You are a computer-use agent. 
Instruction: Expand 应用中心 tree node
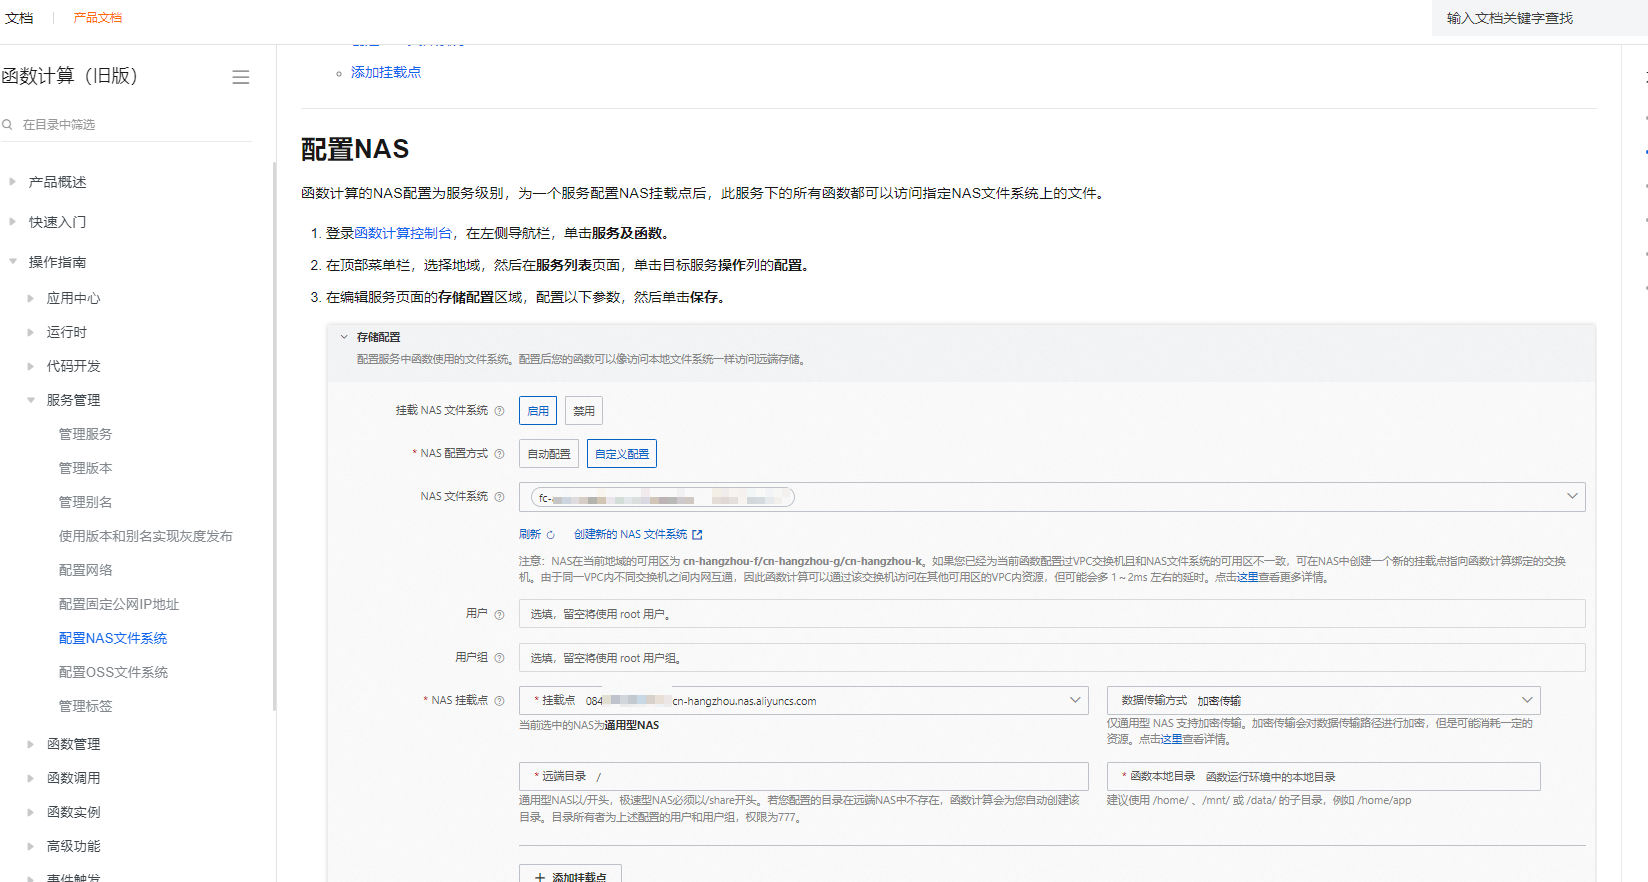pyautogui.click(x=30, y=298)
